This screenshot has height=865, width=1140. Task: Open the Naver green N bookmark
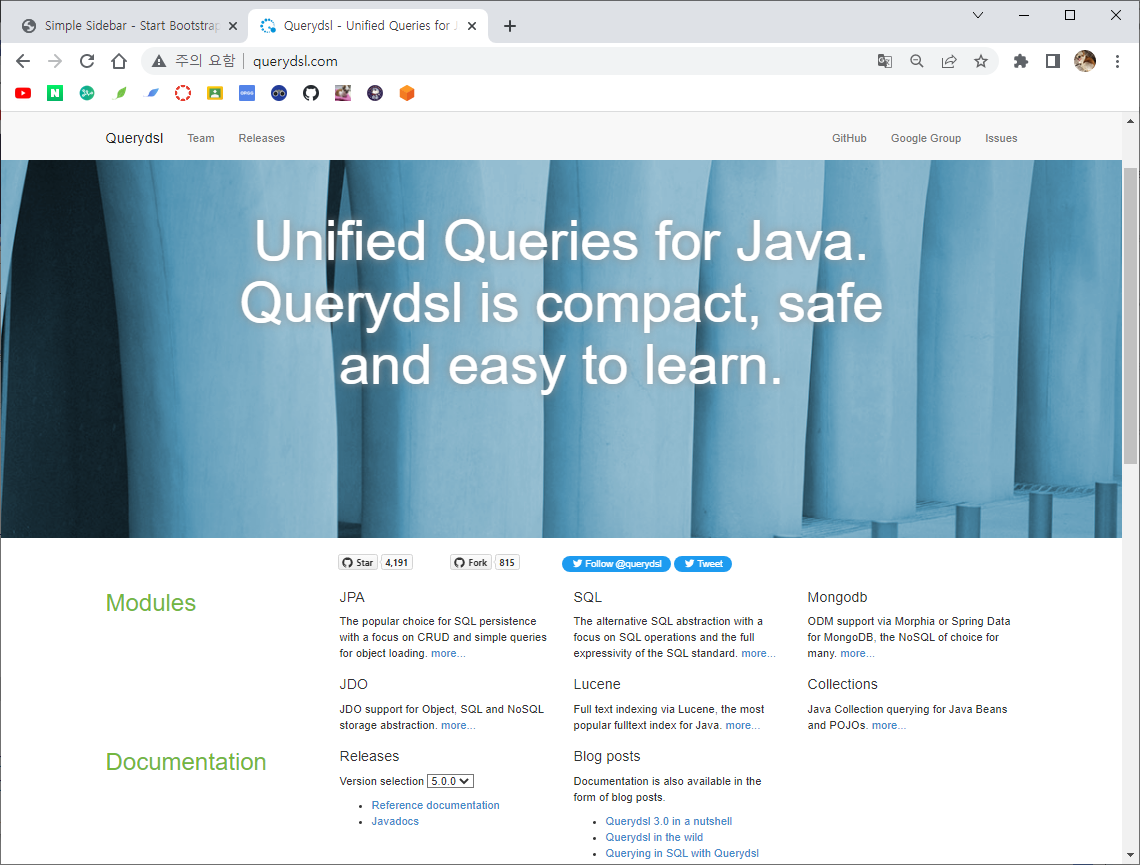click(x=55, y=93)
